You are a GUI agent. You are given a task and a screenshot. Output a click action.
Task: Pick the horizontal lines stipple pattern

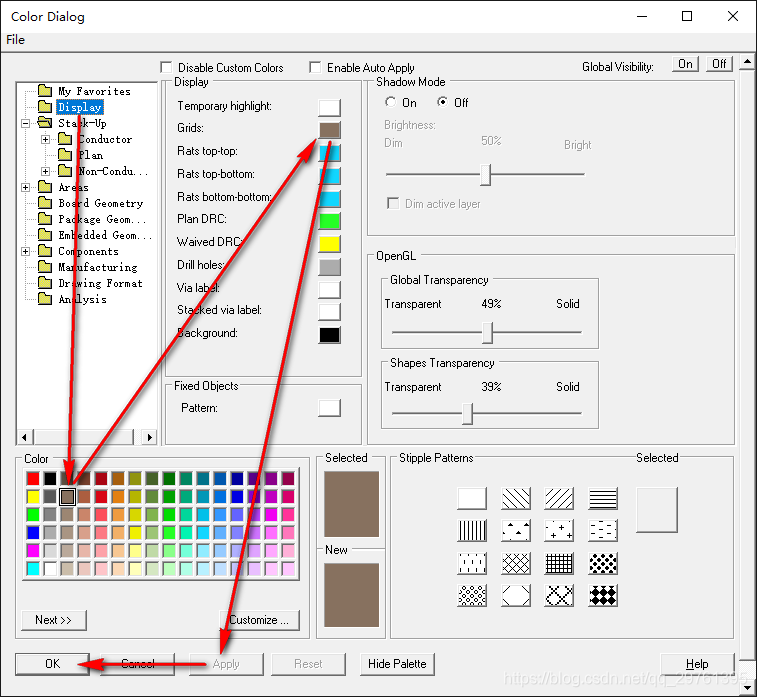(x=603, y=498)
